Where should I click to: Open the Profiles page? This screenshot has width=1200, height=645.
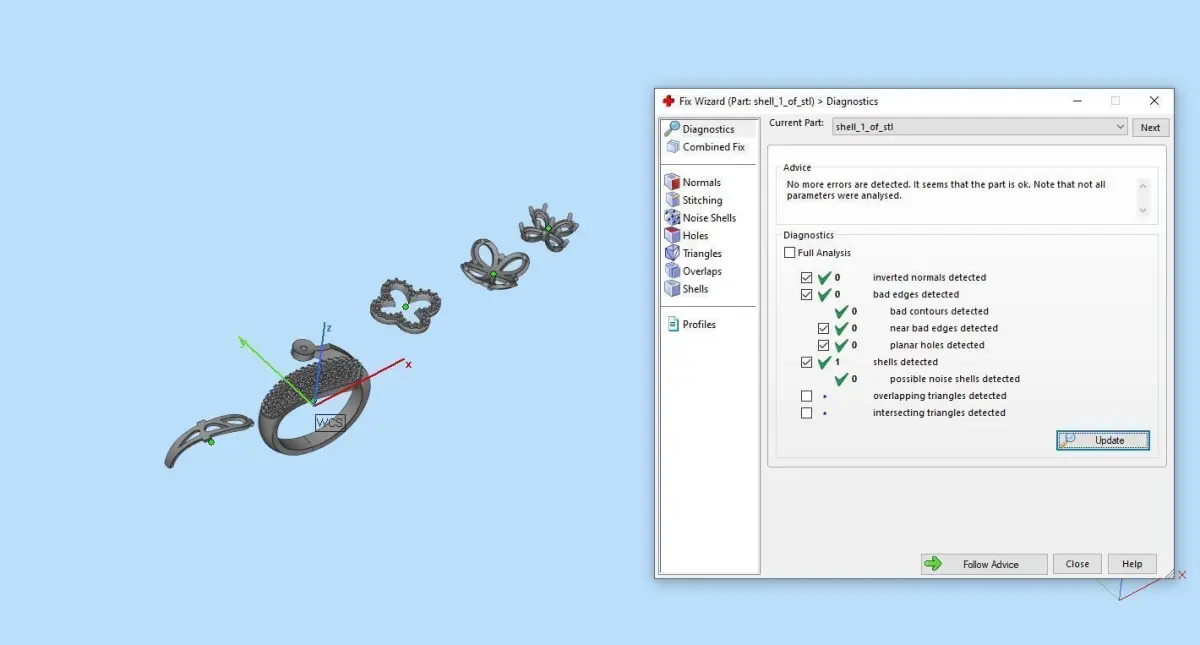699,324
